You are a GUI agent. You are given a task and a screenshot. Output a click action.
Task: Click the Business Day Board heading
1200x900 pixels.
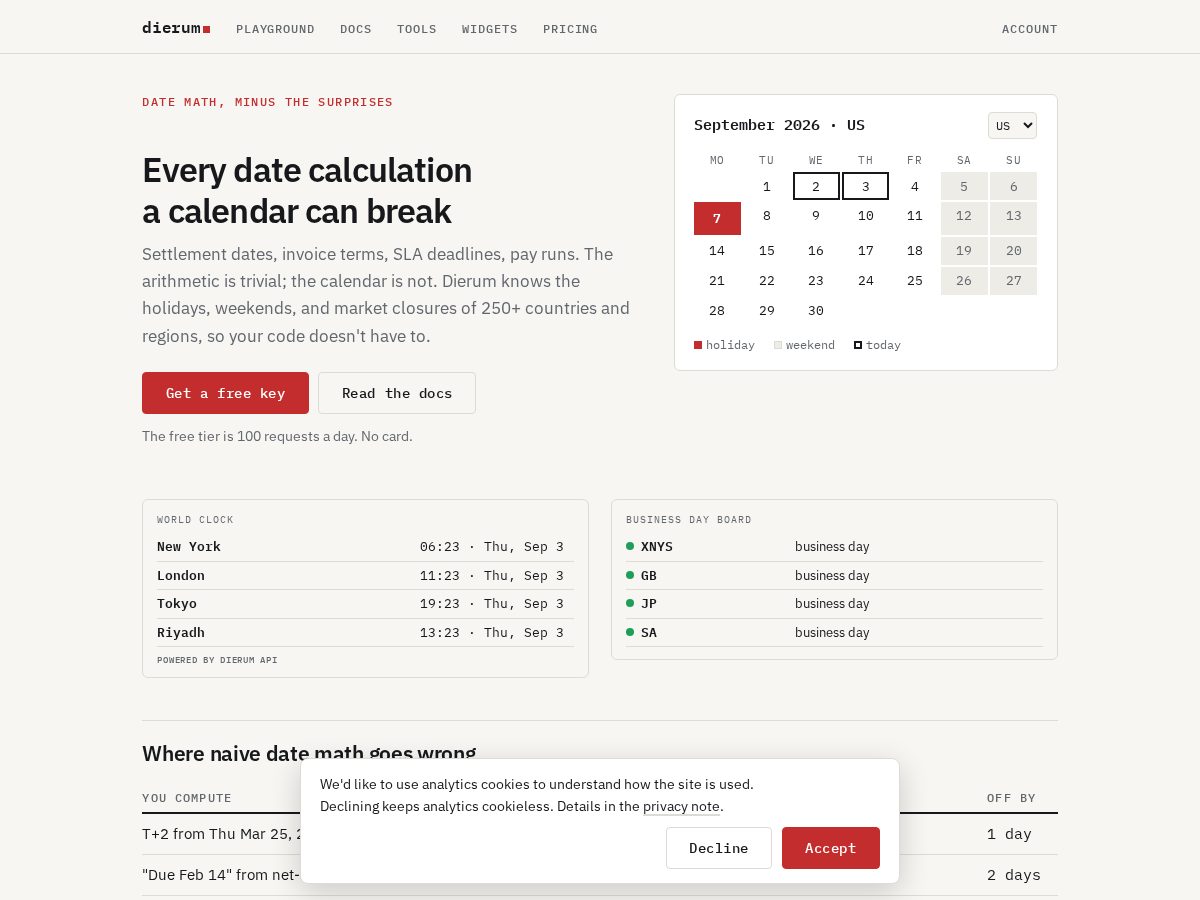click(x=689, y=520)
